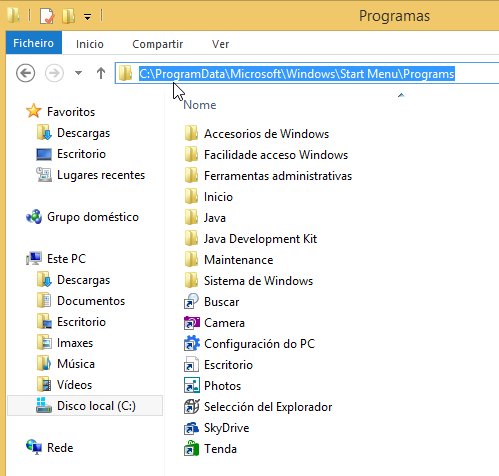The height and width of the screenshot is (476, 499).
Task: Open Vídeos under Este PC
Action: [75, 385]
